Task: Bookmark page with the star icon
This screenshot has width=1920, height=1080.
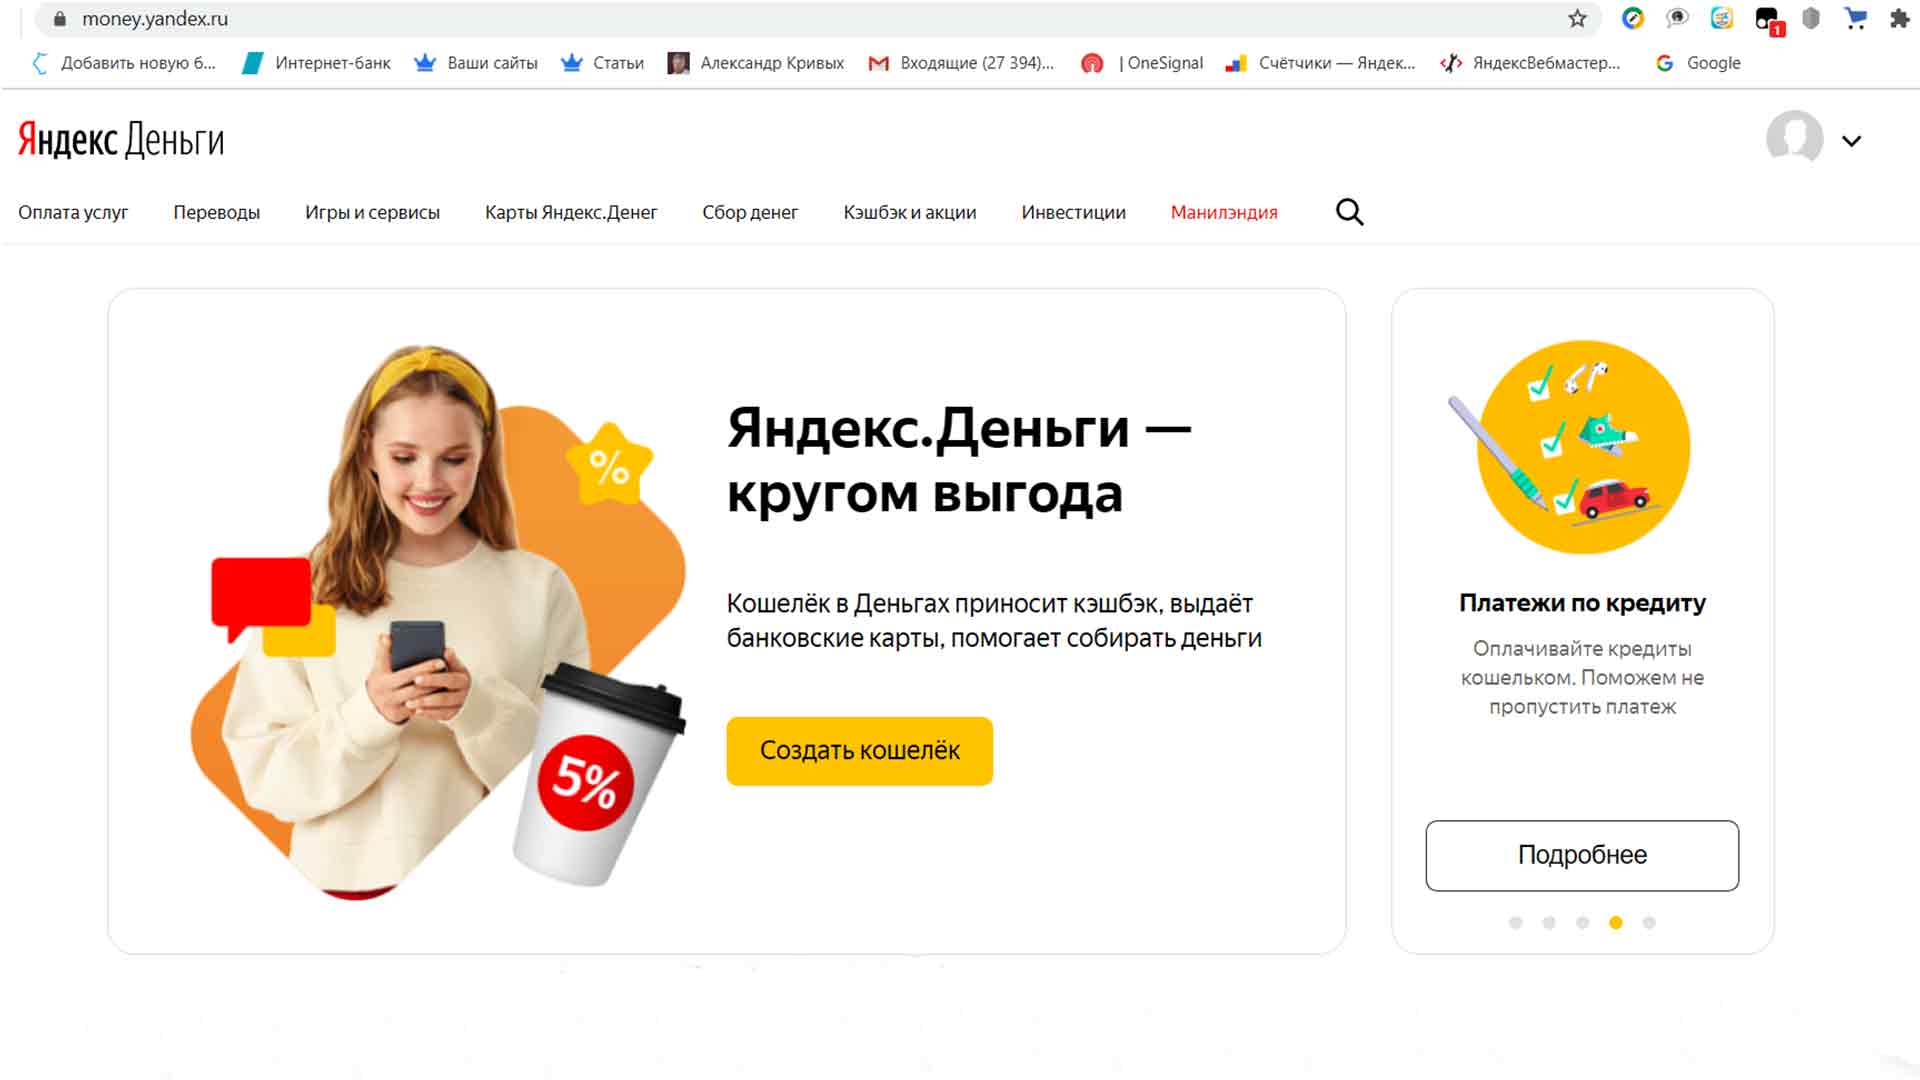Action: click(1577, 19)
